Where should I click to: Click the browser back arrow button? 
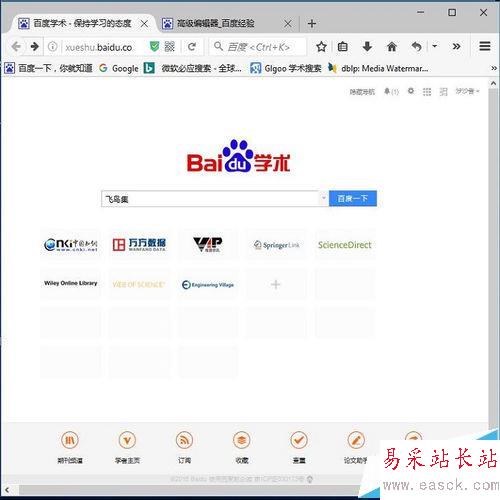[x=16, y=47]
